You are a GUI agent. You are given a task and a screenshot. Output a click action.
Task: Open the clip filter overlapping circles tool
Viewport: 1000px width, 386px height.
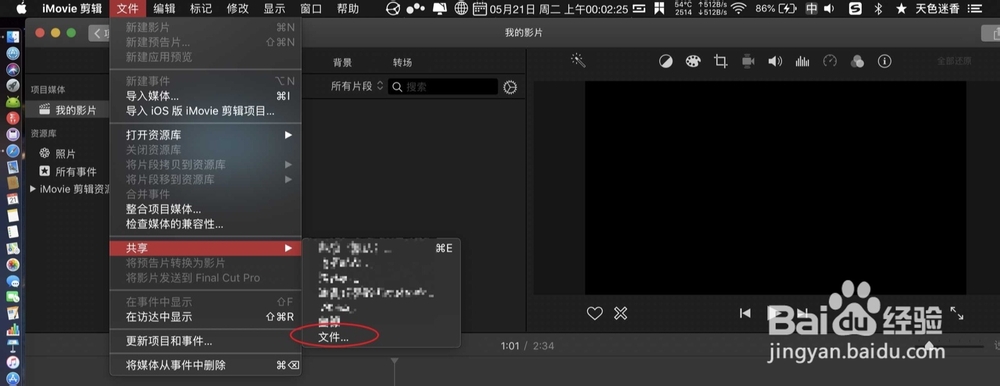pyautogui.click(x=857, y=61)
